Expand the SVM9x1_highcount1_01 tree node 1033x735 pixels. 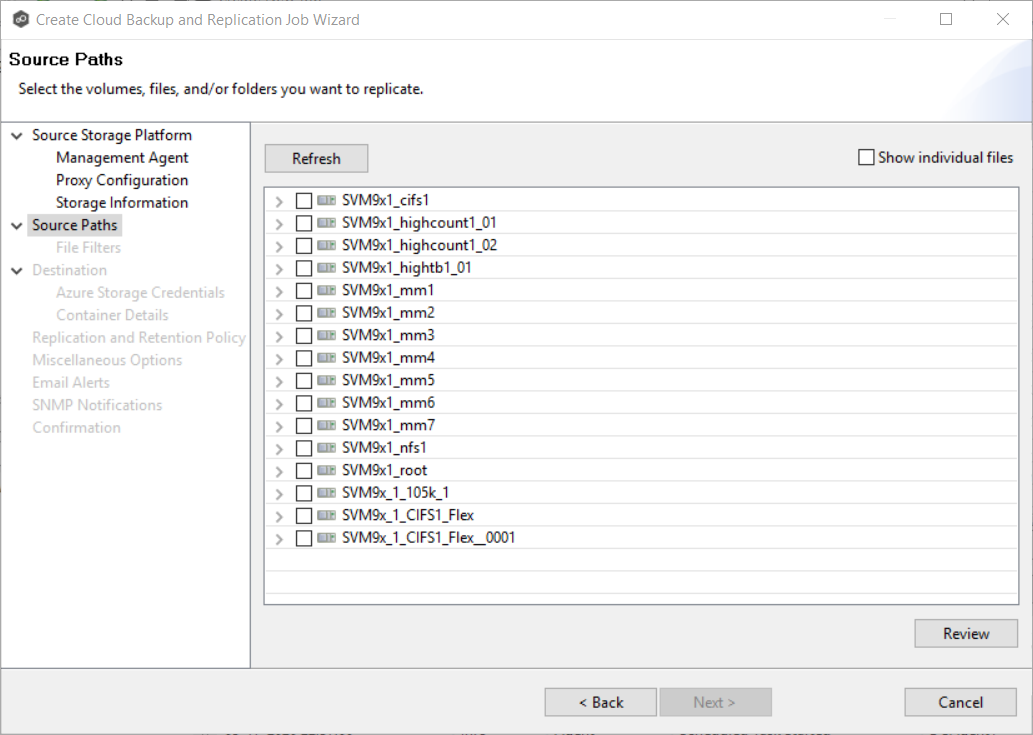tap(279, 222)
